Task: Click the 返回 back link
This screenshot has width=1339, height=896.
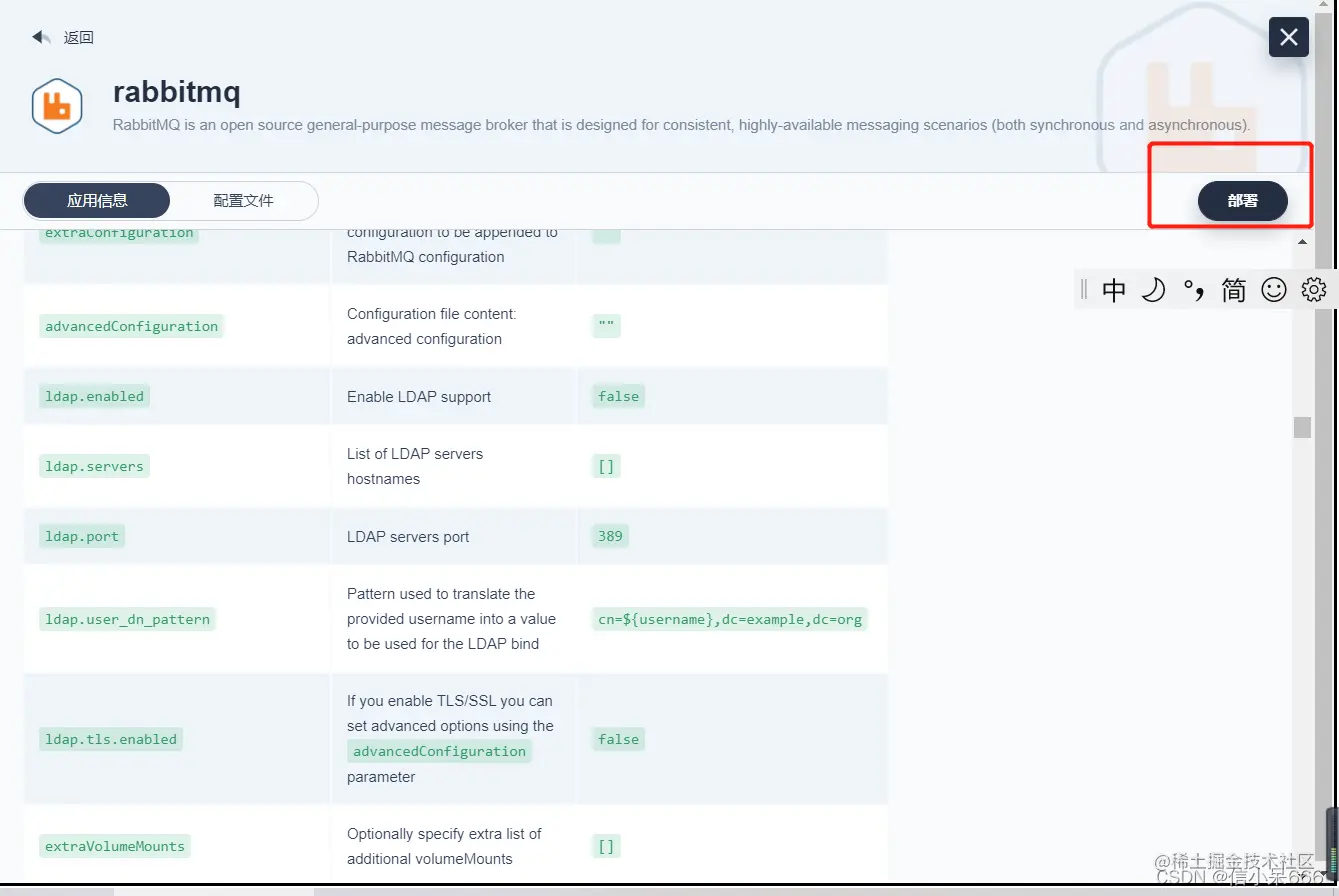Action: coord(79,38)
